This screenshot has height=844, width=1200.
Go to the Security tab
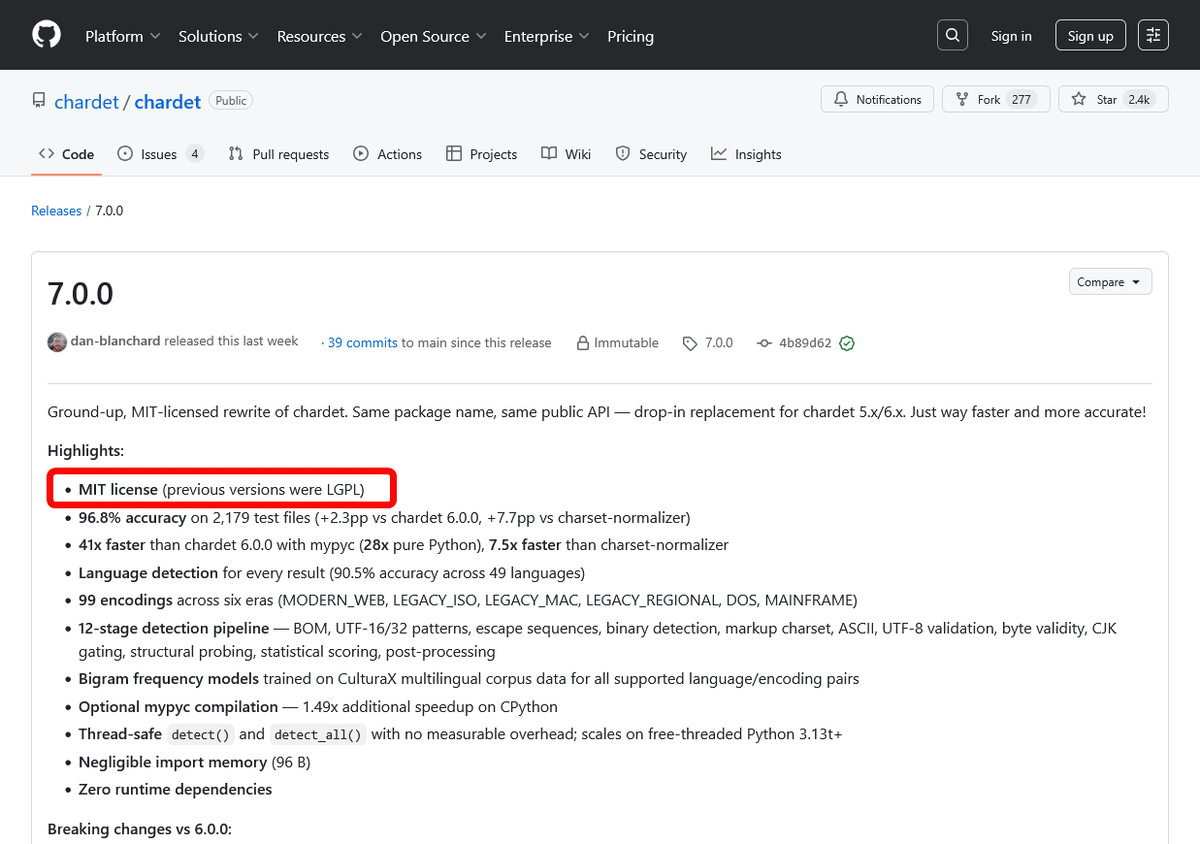[651, 154]
